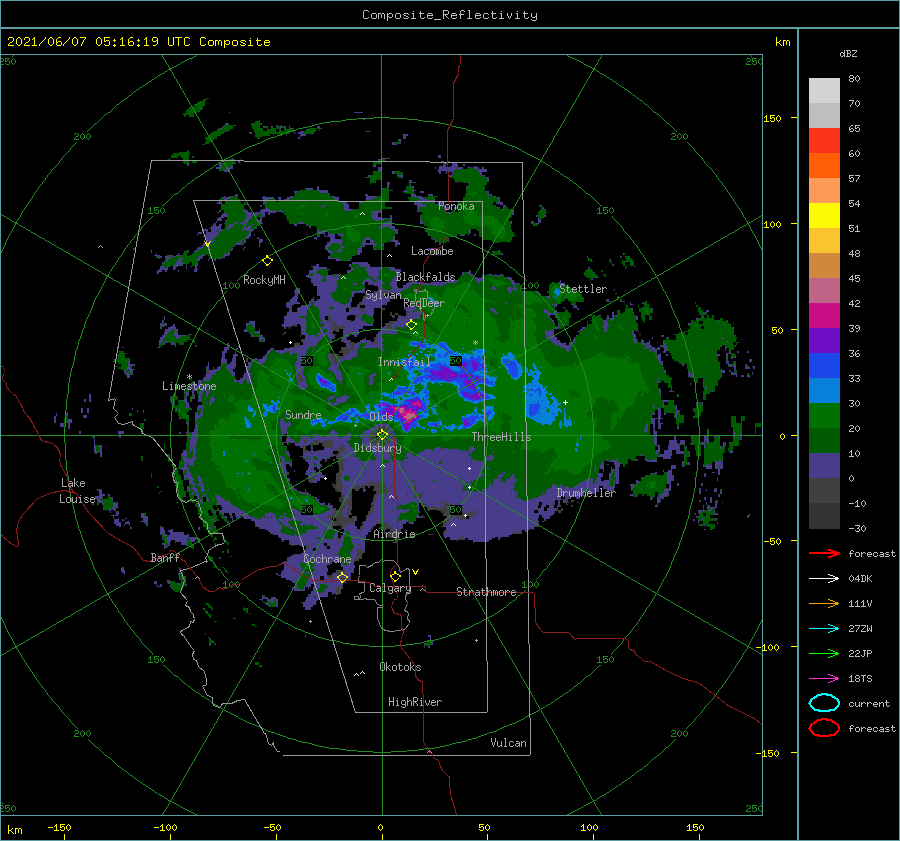Click the km unit label at top right

click(782, 42)
